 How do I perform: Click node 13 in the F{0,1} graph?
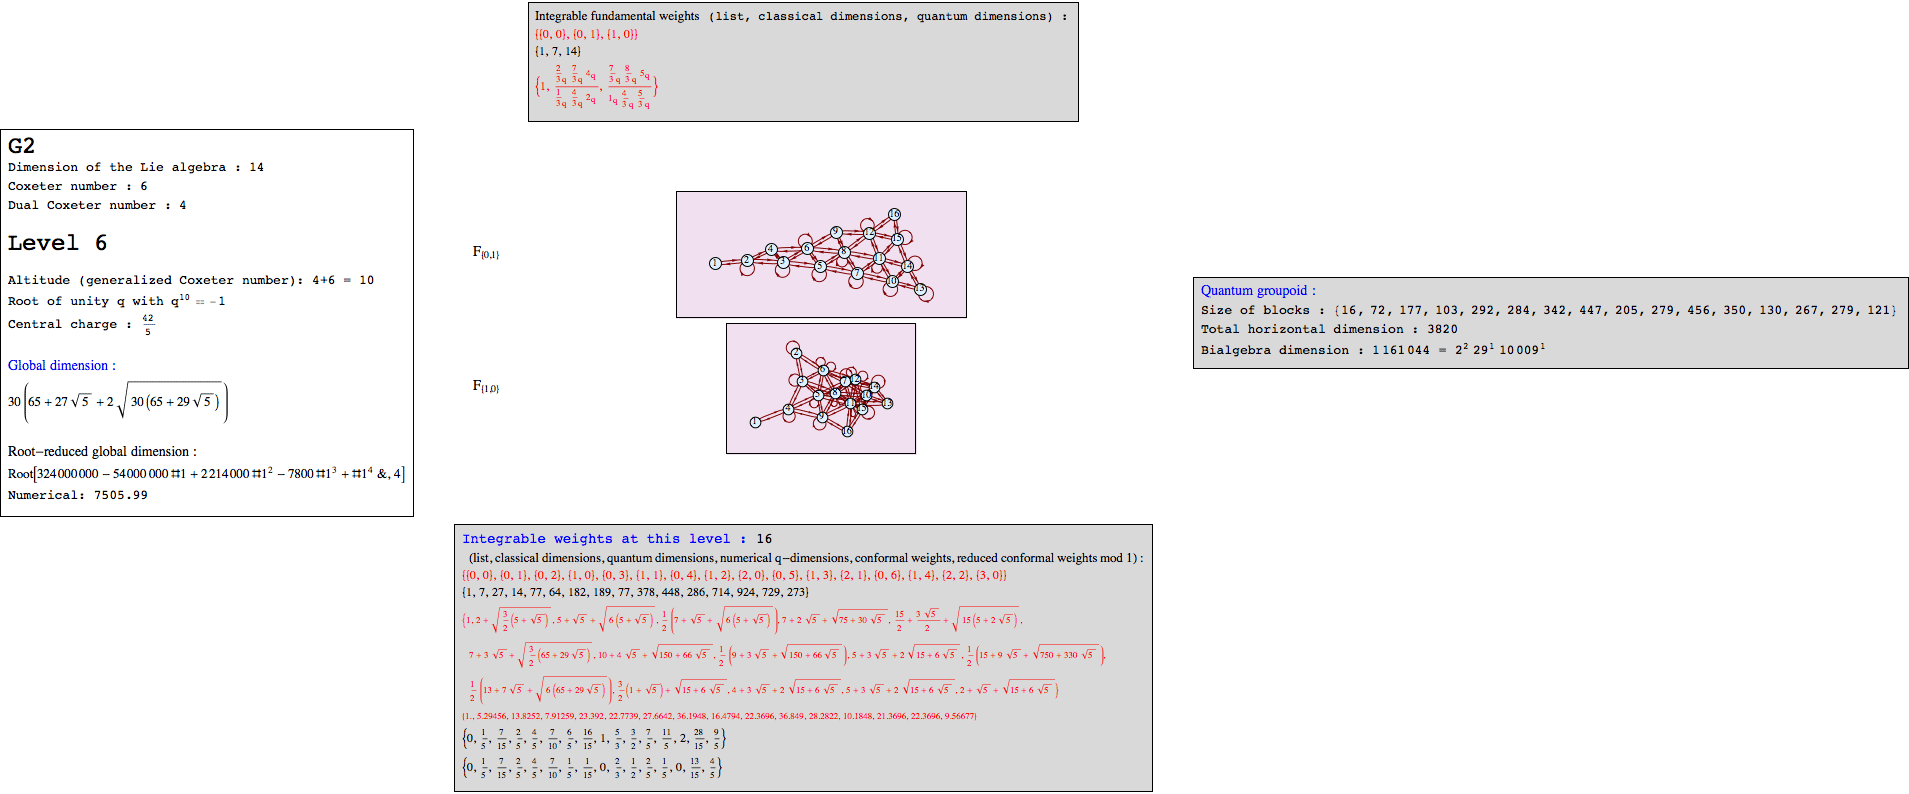point(921,290)
